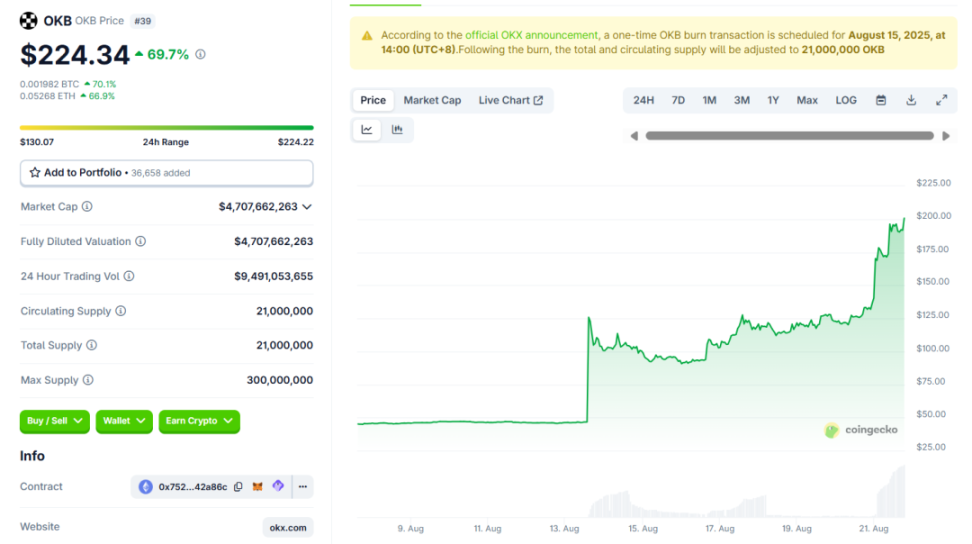Open the Wallet dropdown
This screenshot has height=544, width=972.
click(x=124, y=421)
